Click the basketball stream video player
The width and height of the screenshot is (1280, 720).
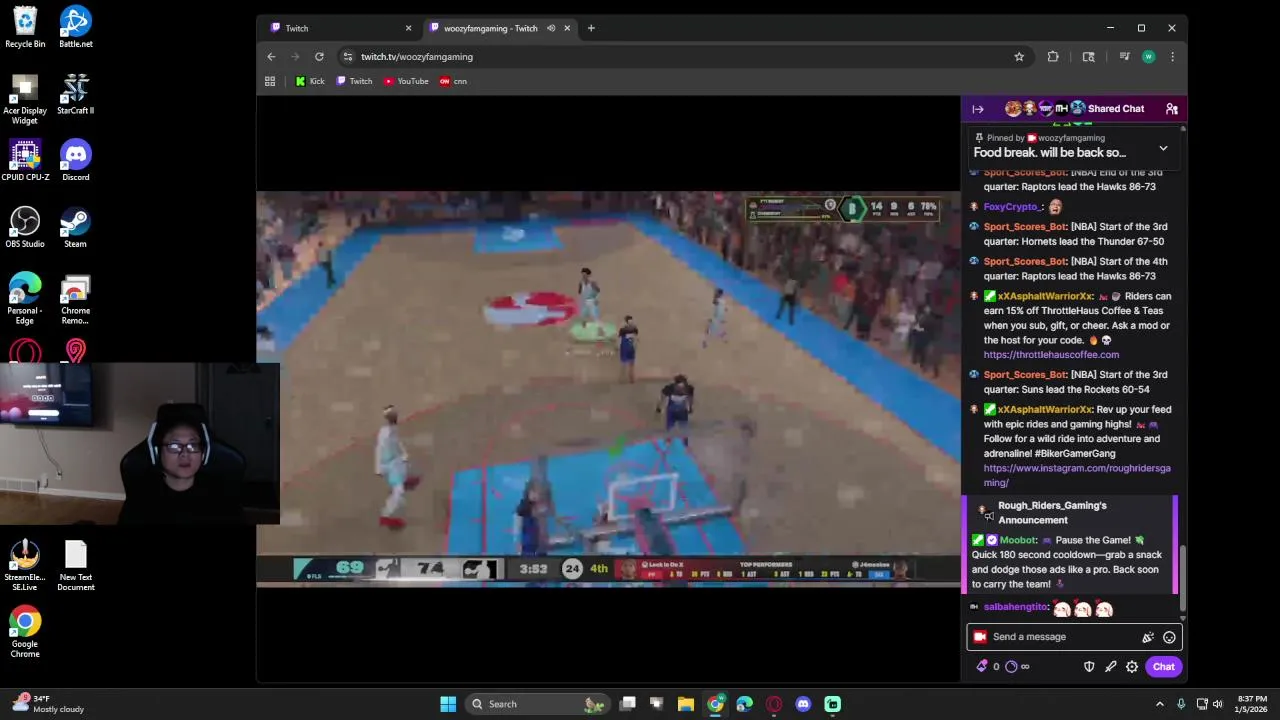pyautogui.click(x=608, y=388)
